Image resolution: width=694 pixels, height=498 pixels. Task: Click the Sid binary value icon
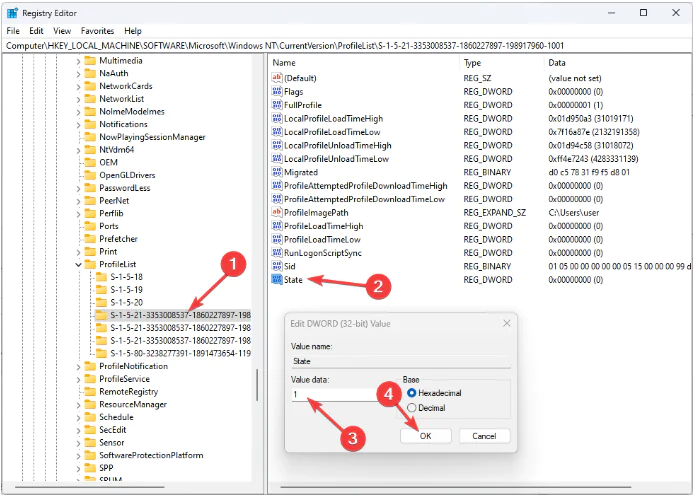[276, 266]
